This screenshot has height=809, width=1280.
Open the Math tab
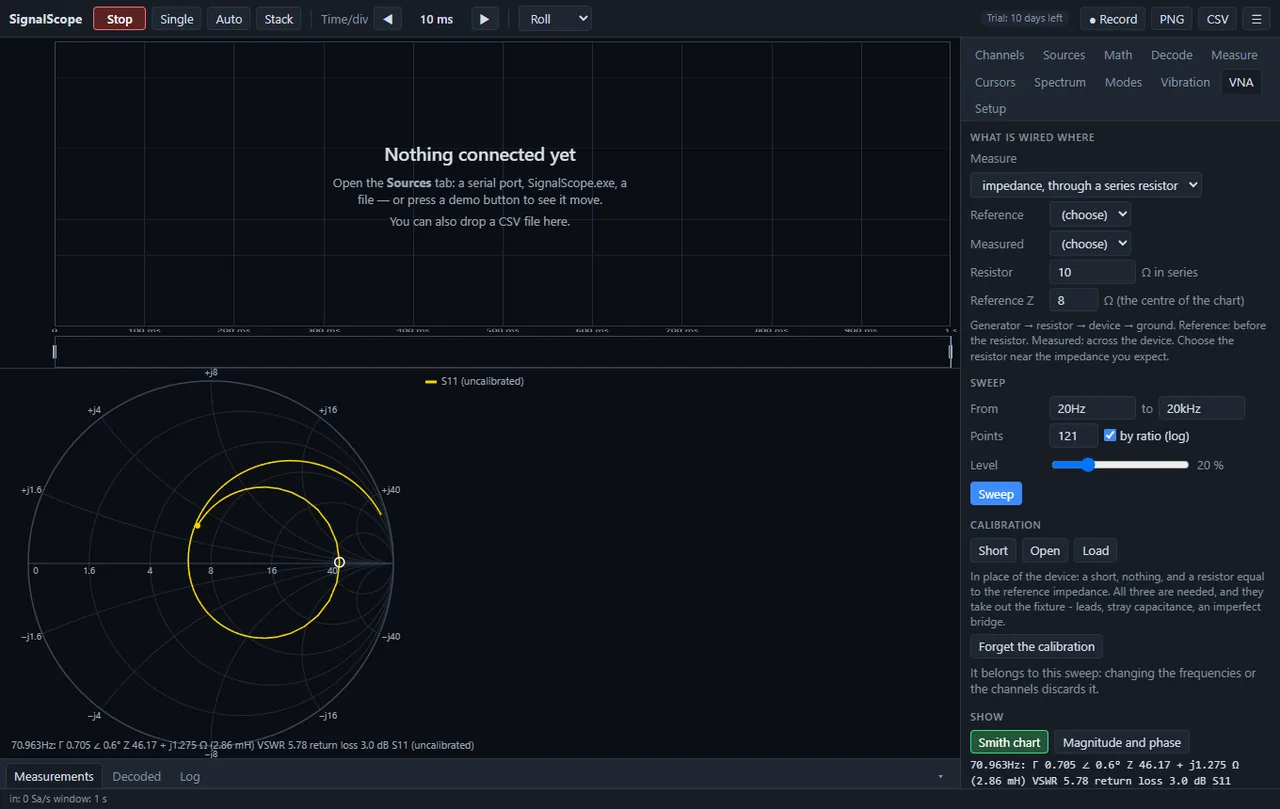tap(1118, 55)
